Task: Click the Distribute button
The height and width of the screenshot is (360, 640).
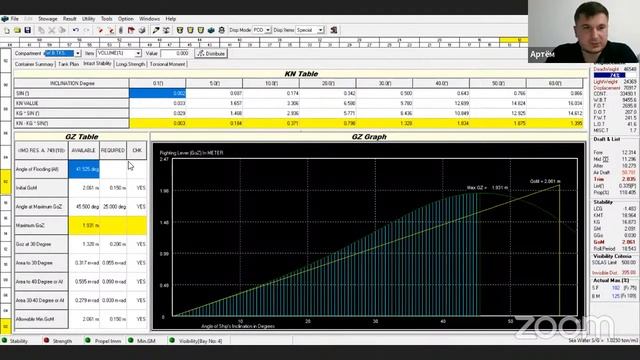Action: 211,53
